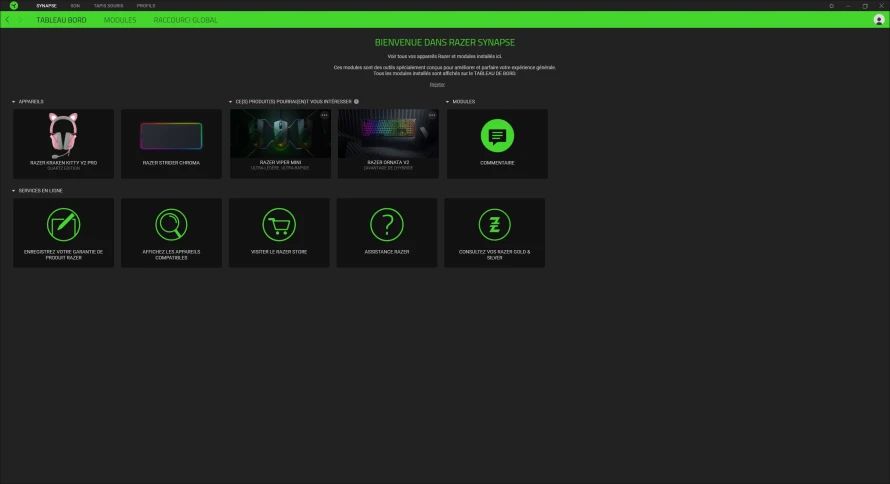Image resolution: width=890 pixels, height=484 pixels.
Task: Open the Razer Strider Chroma mousepad image
Action: [171, 136]
